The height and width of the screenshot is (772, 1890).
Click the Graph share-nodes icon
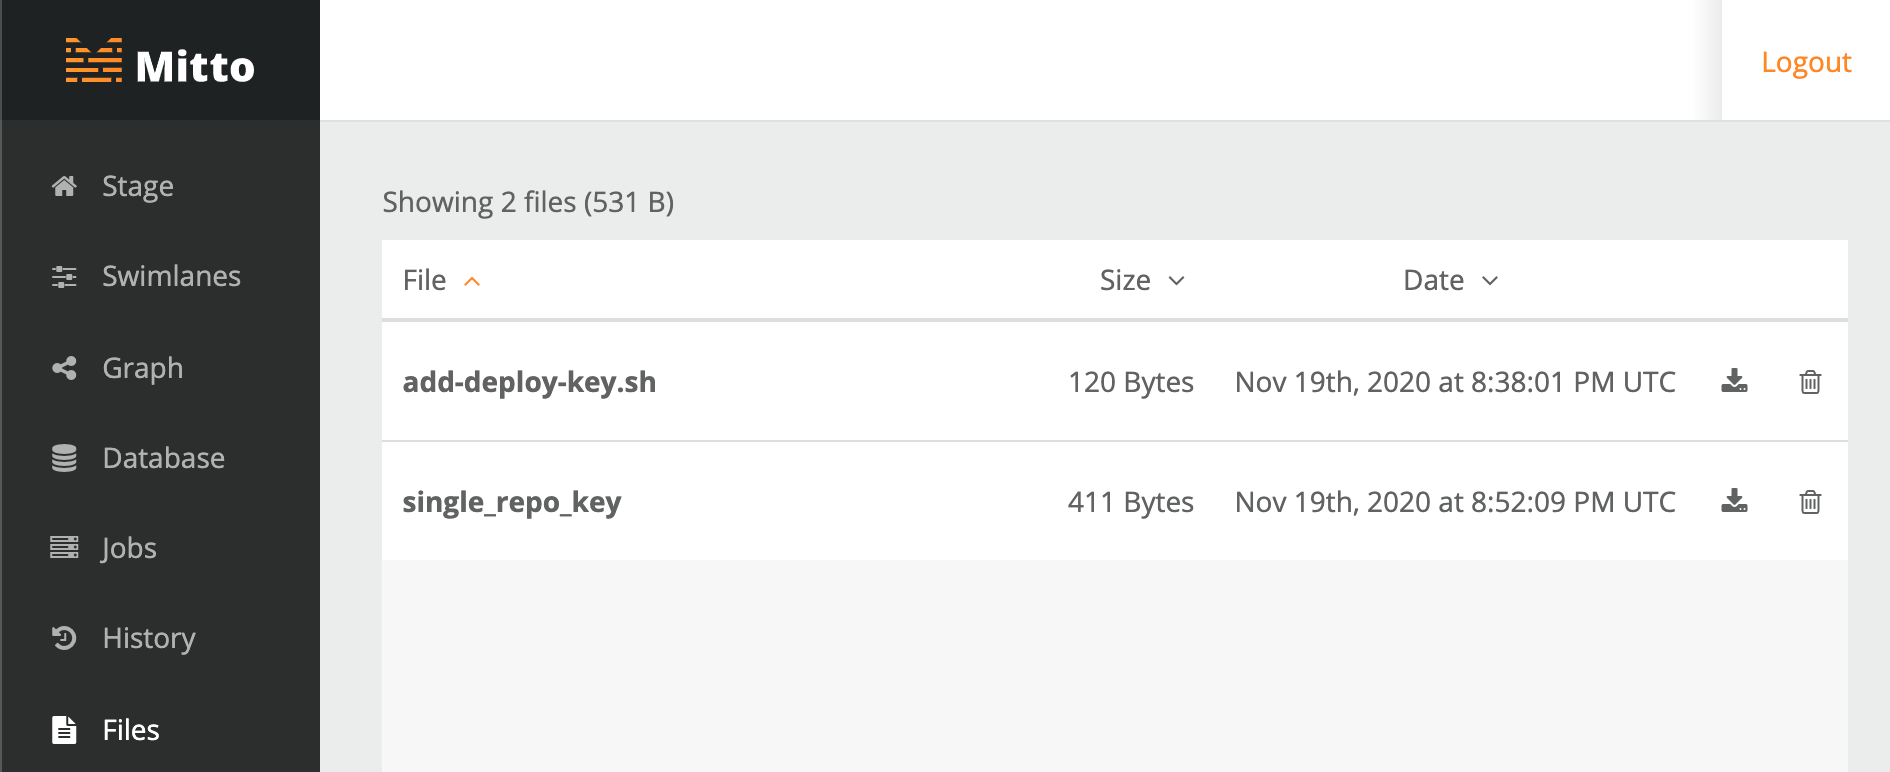[x=64, y=368]
